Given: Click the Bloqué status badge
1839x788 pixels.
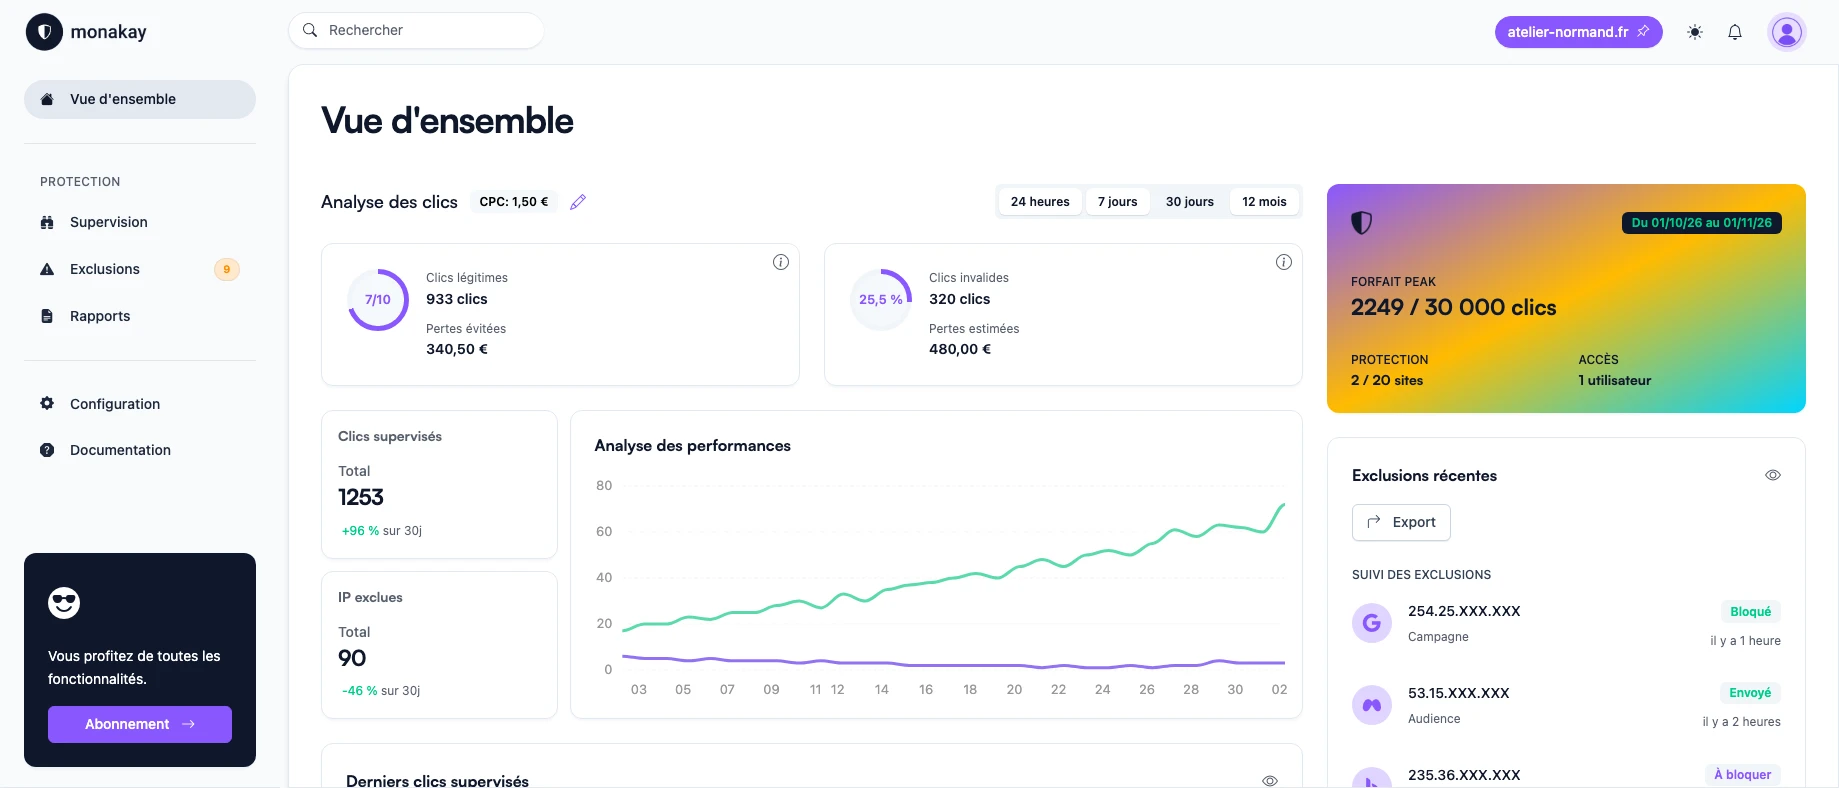Looking at the screenshot, I should [1750, 612].
